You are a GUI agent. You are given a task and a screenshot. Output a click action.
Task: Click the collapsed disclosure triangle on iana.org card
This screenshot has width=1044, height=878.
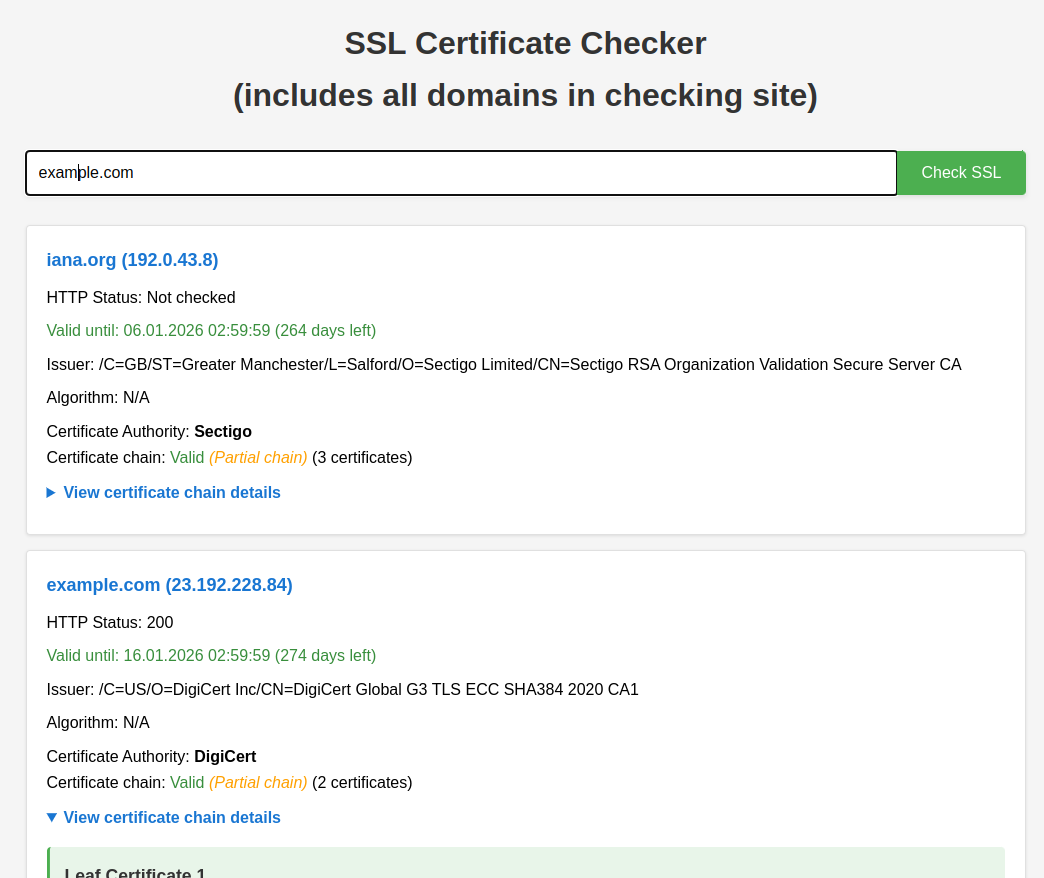[x=51, y=492]
